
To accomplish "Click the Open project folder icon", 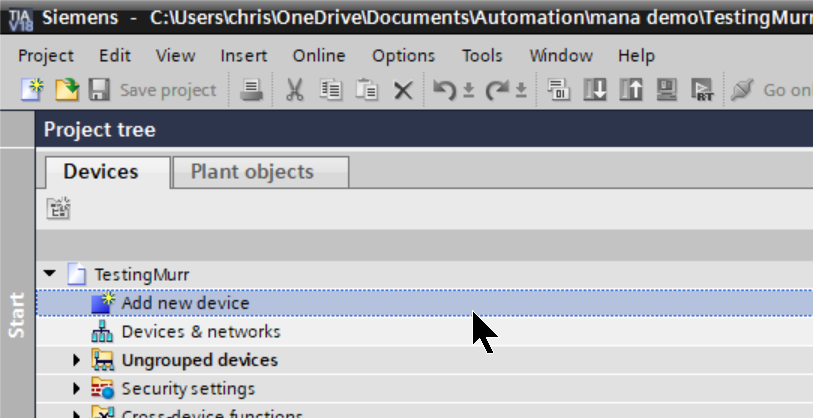I will [x=67, y=90].
